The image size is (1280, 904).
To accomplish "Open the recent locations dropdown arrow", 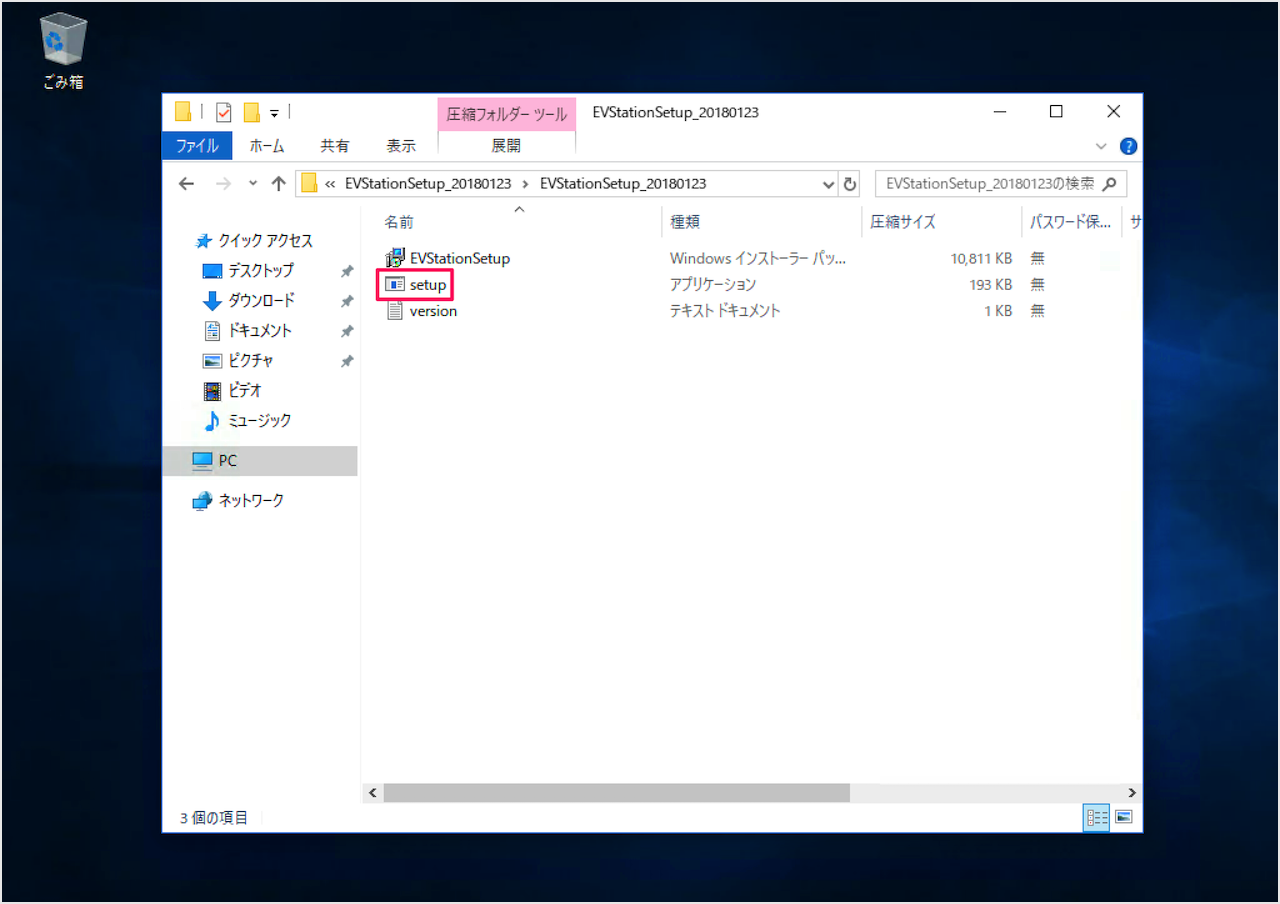I will tap(253, 184).
